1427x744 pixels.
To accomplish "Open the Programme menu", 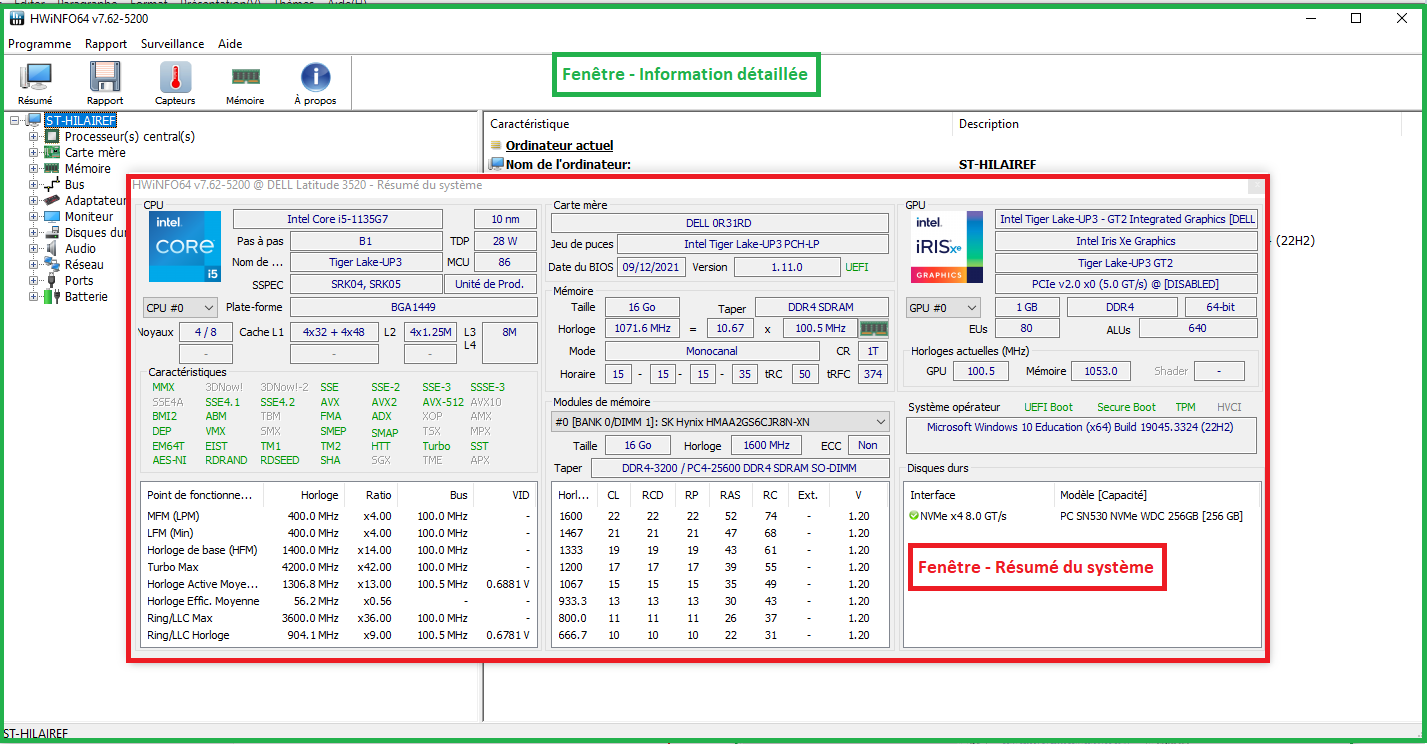I will [39, 44].
